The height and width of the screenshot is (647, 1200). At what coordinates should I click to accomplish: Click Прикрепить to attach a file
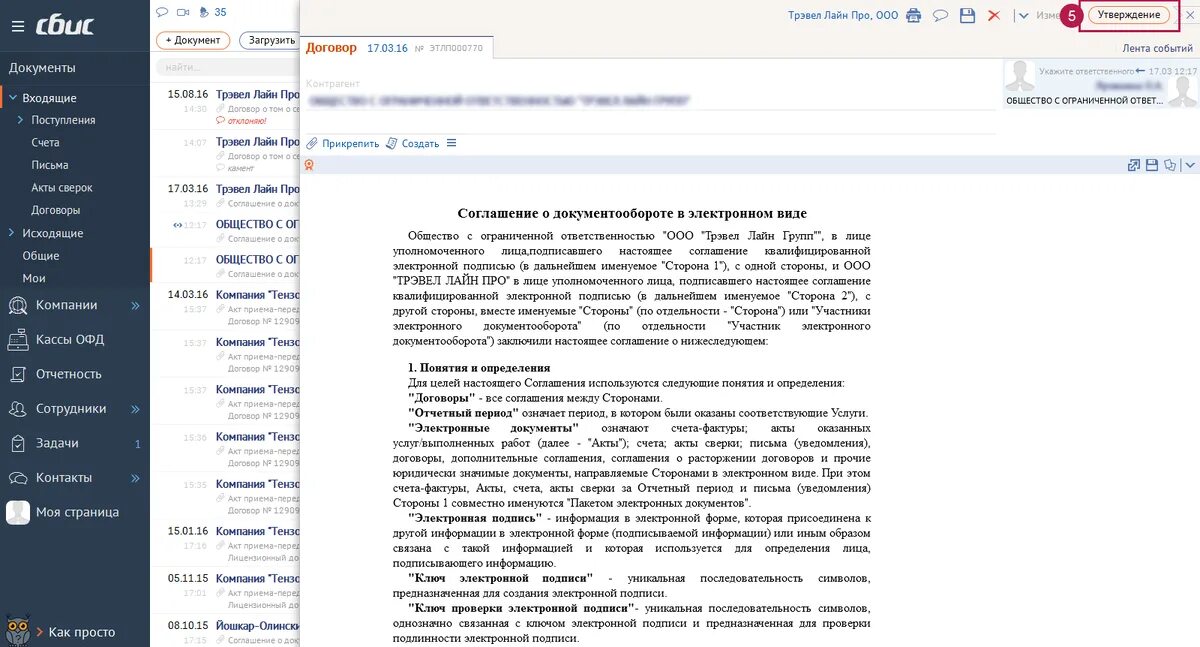click(x=344, y=143)
